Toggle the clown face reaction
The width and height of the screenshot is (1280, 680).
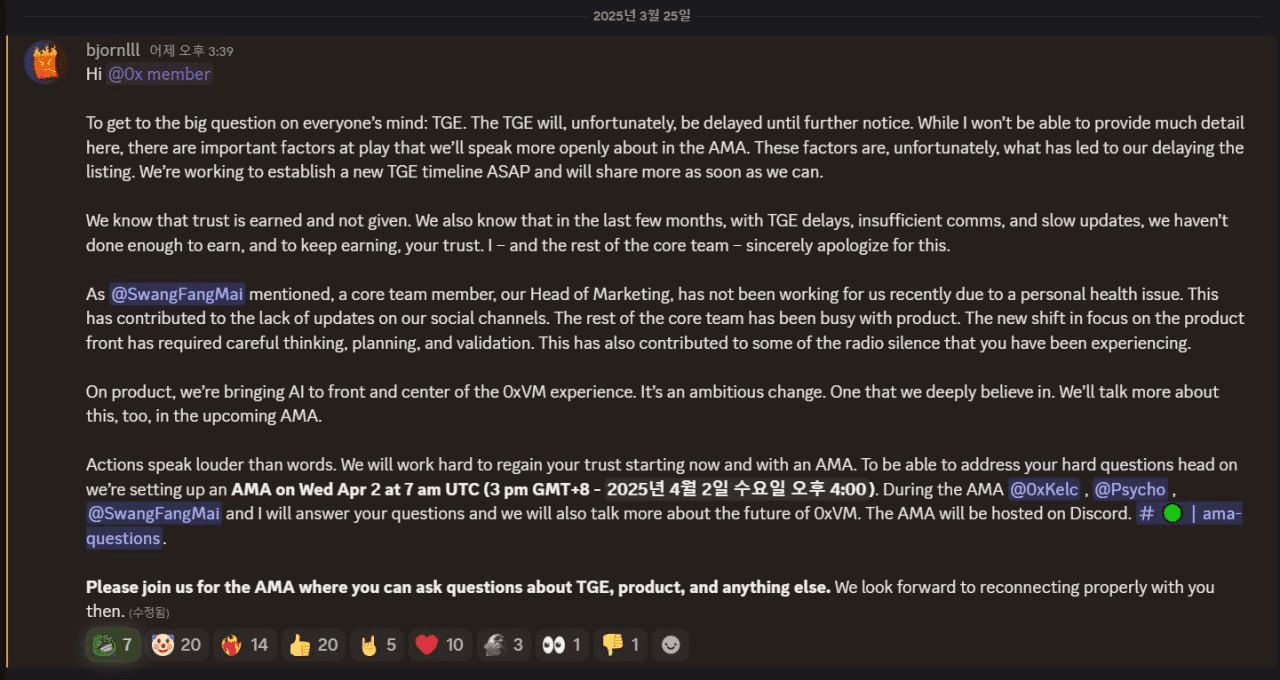pyautogui.click(x=175, y=645)
